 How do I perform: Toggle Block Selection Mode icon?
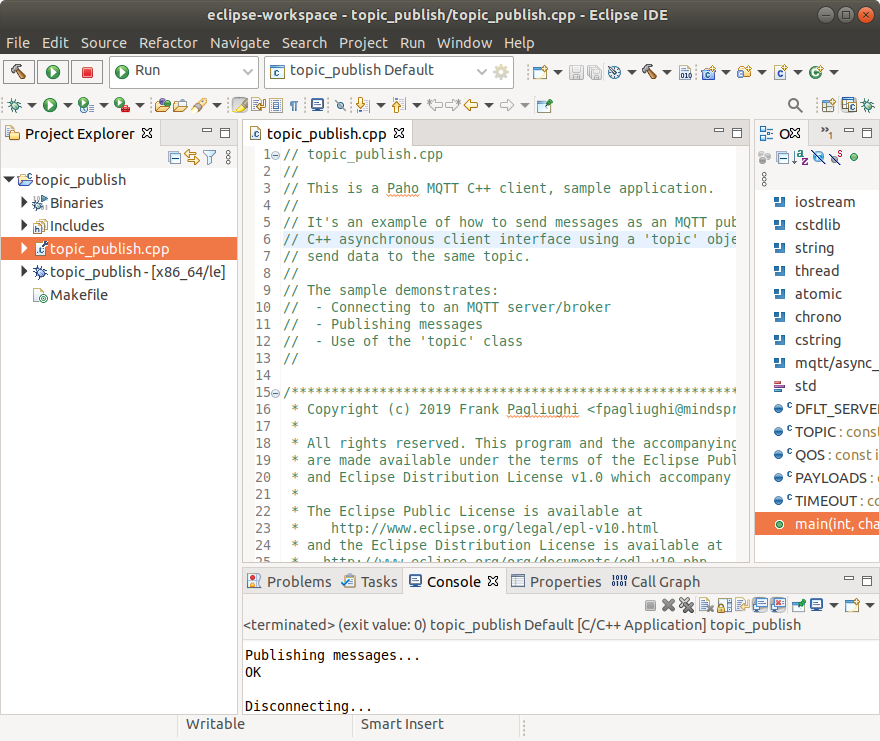[x=276, y=105]
